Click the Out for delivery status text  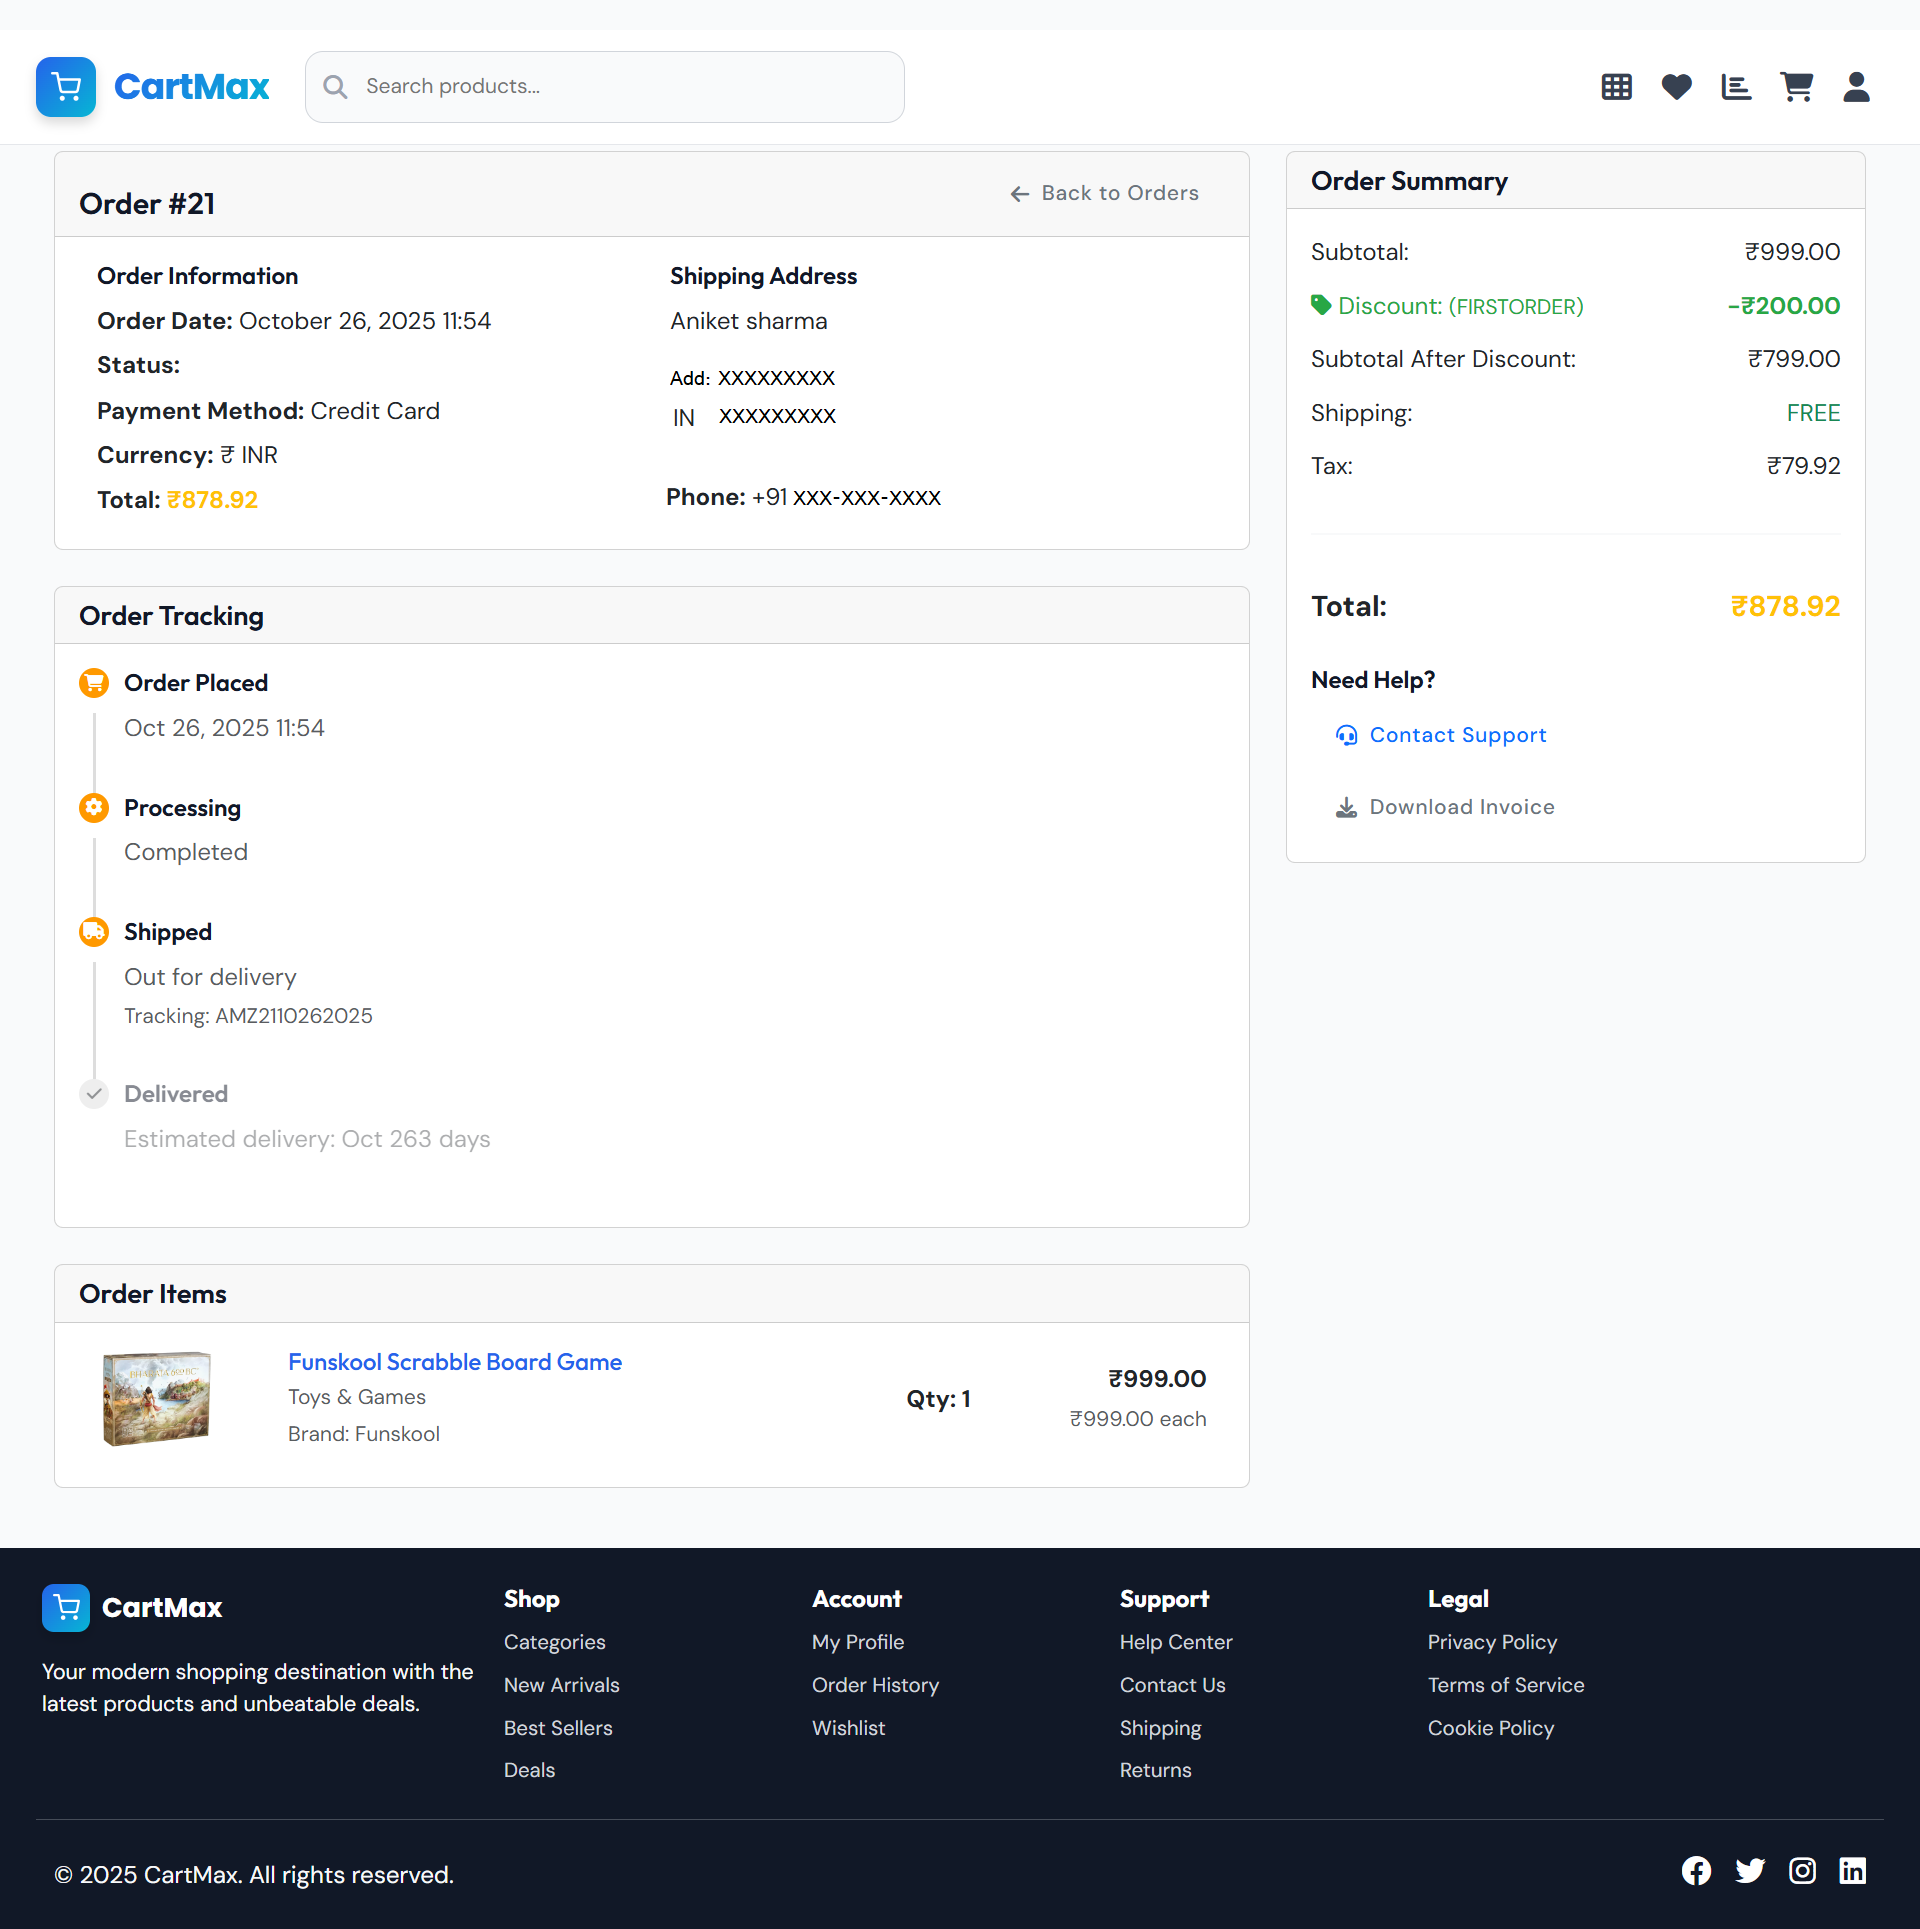[210, 978]
